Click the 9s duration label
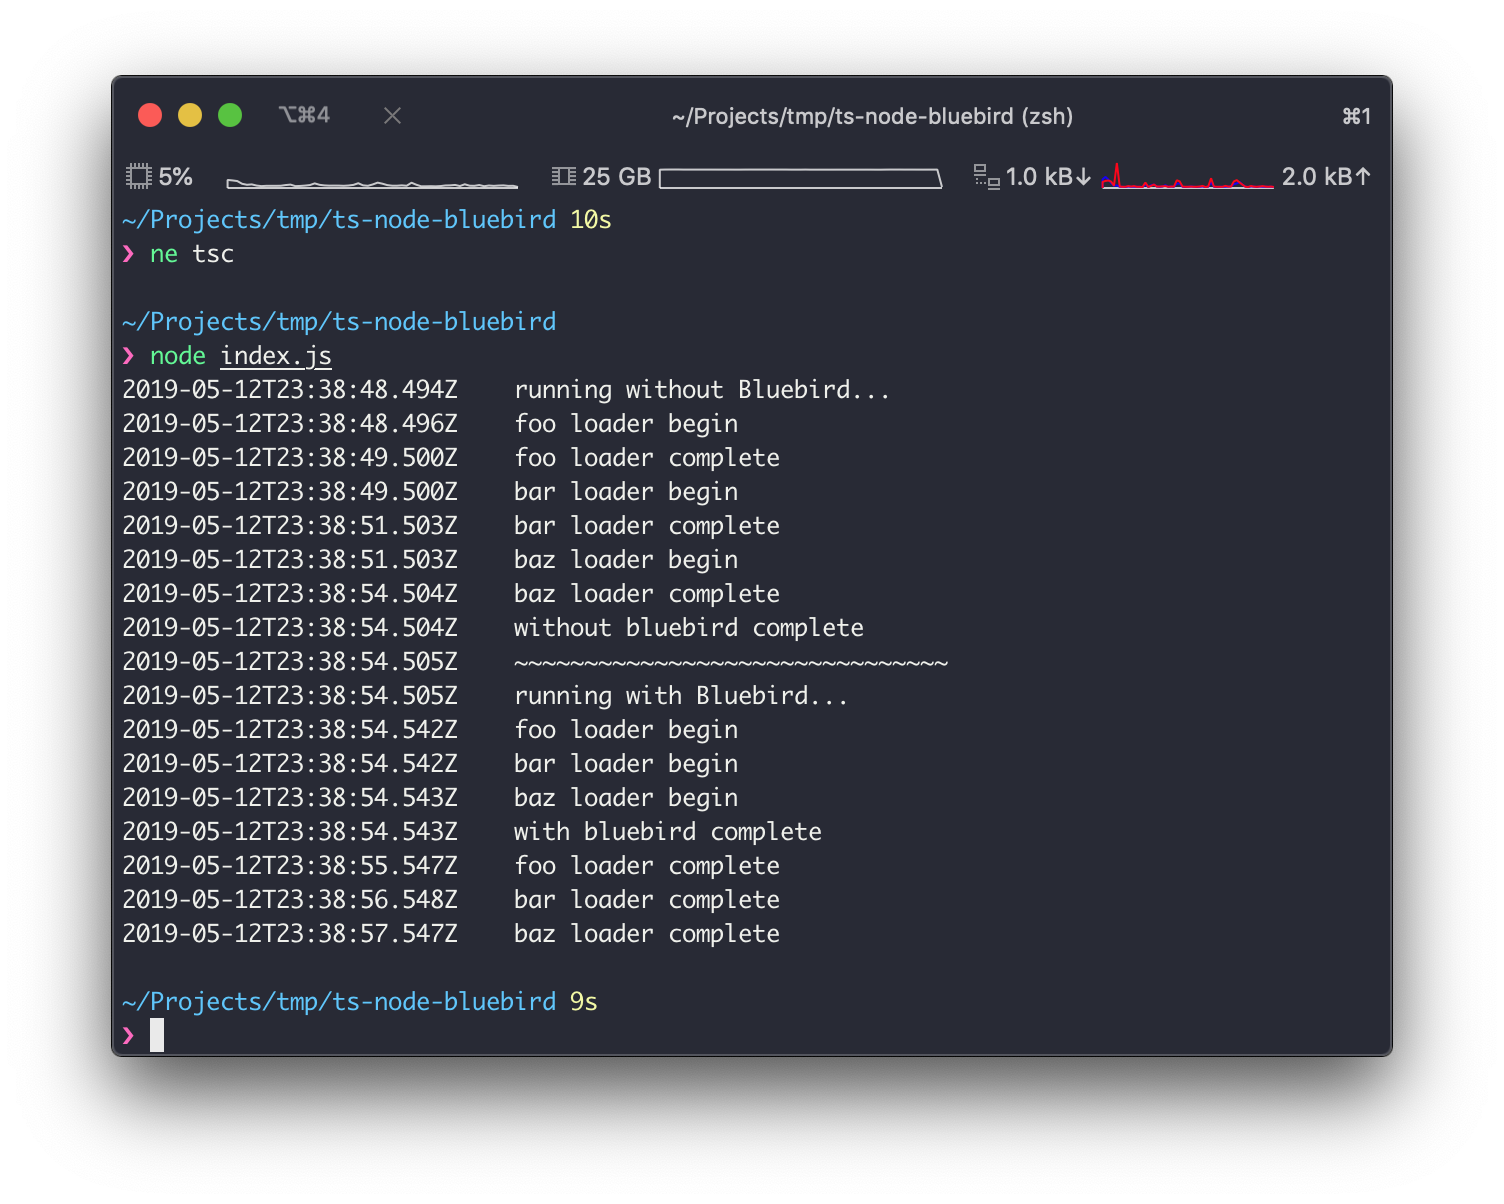 [583, 1001]
